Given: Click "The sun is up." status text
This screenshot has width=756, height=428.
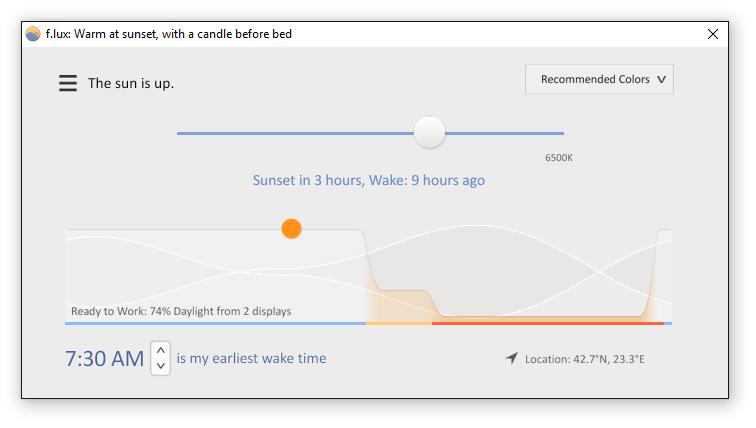Looking at the screenshot, I should point(131,83).
